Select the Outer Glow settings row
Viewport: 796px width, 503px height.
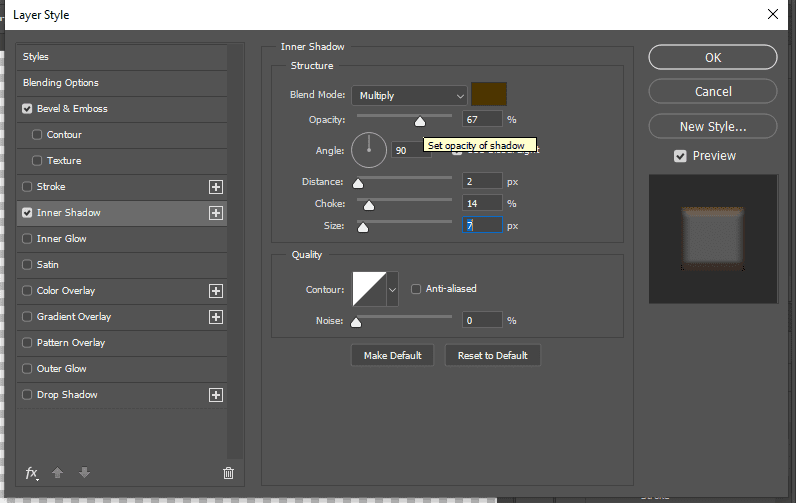point(122,368)
